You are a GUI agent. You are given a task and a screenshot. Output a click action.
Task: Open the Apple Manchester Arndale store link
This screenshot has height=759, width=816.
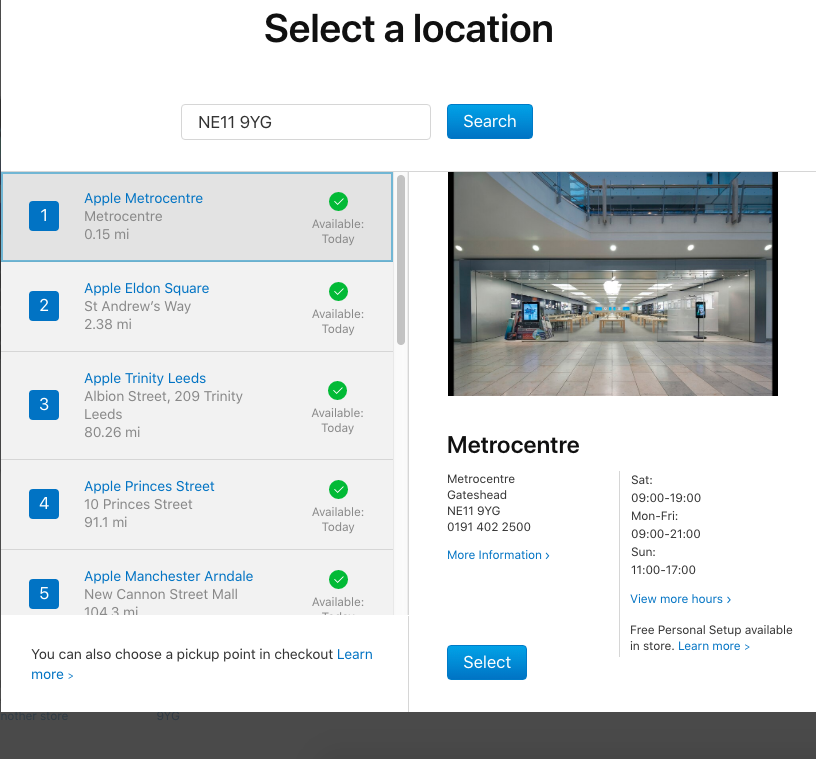coord(169,576)
